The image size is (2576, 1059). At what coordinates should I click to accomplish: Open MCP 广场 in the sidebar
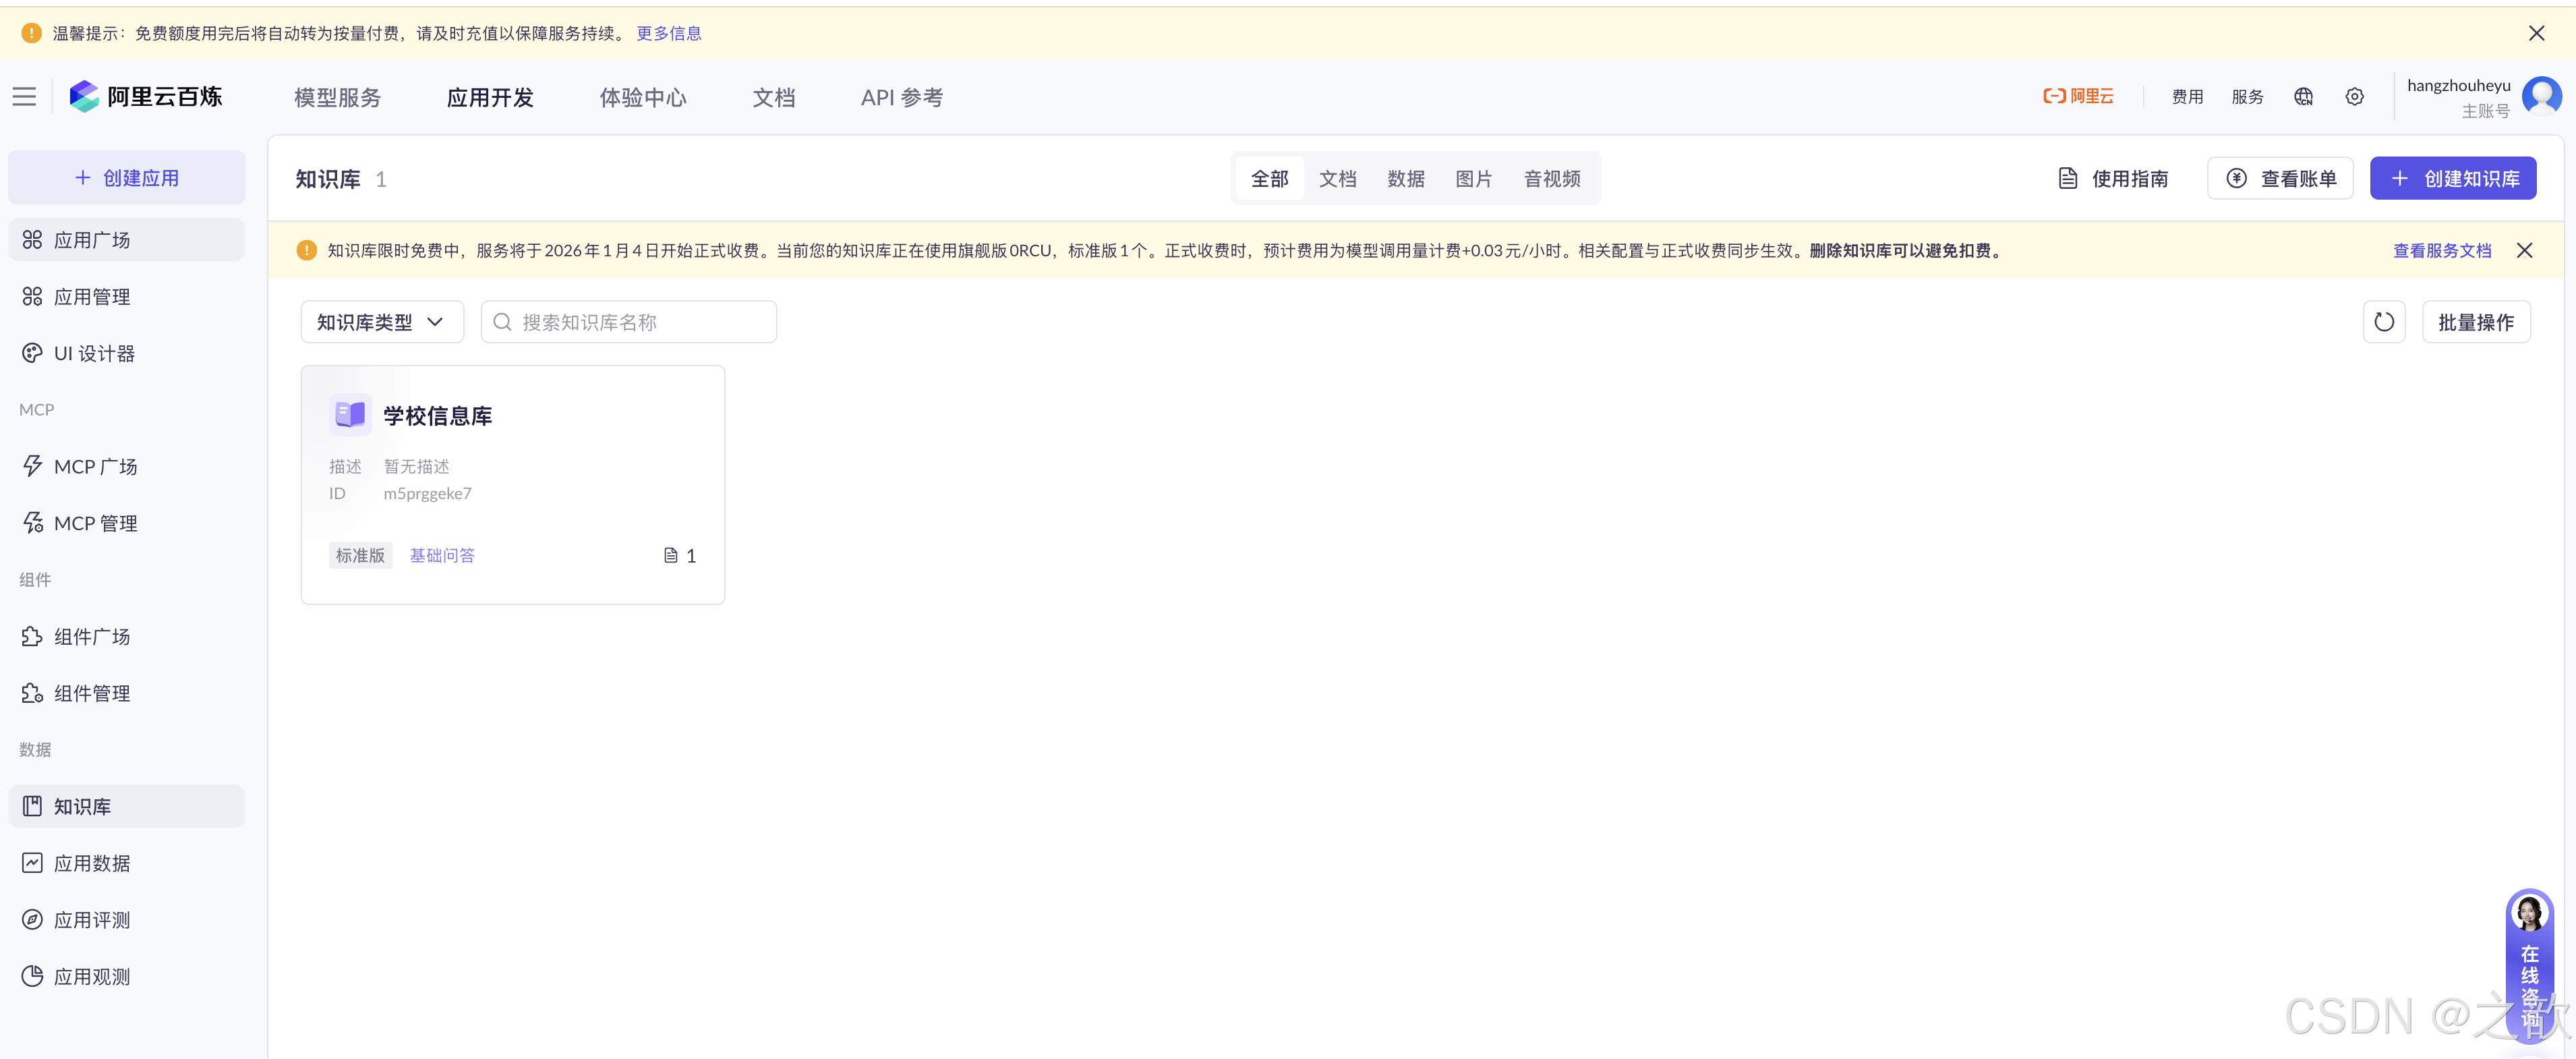coord(95,467)
